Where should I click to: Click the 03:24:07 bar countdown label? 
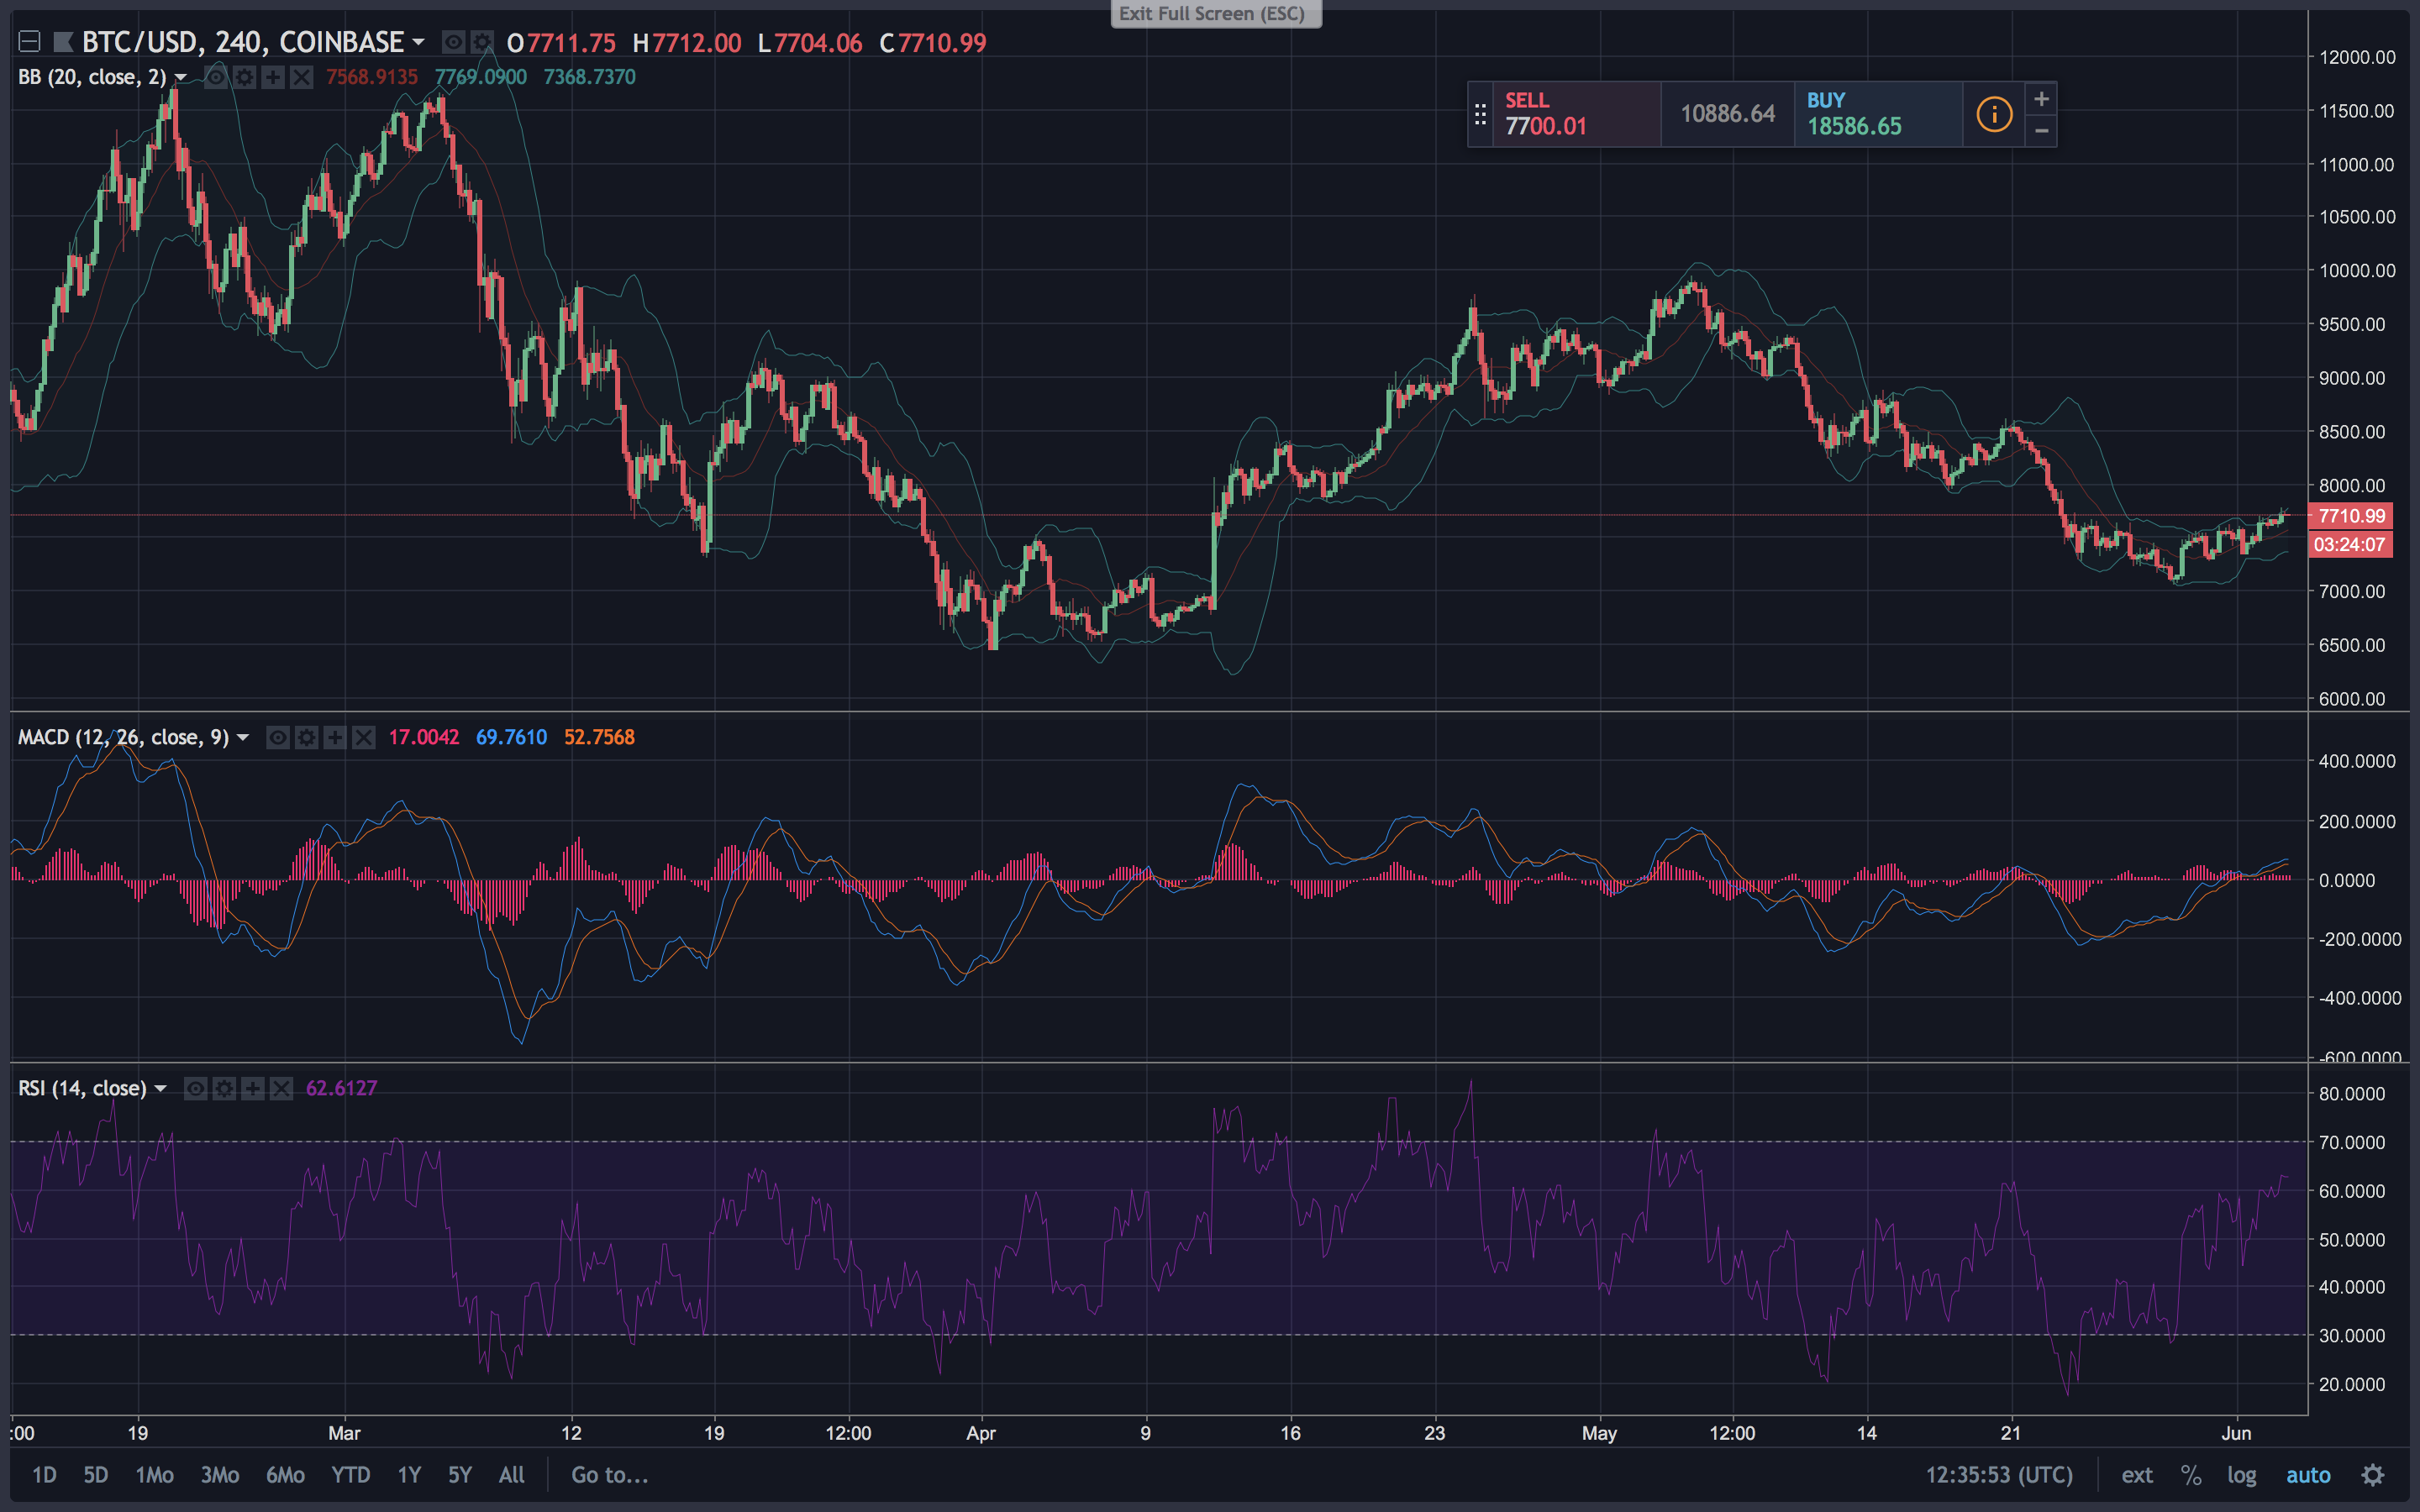2350,545
